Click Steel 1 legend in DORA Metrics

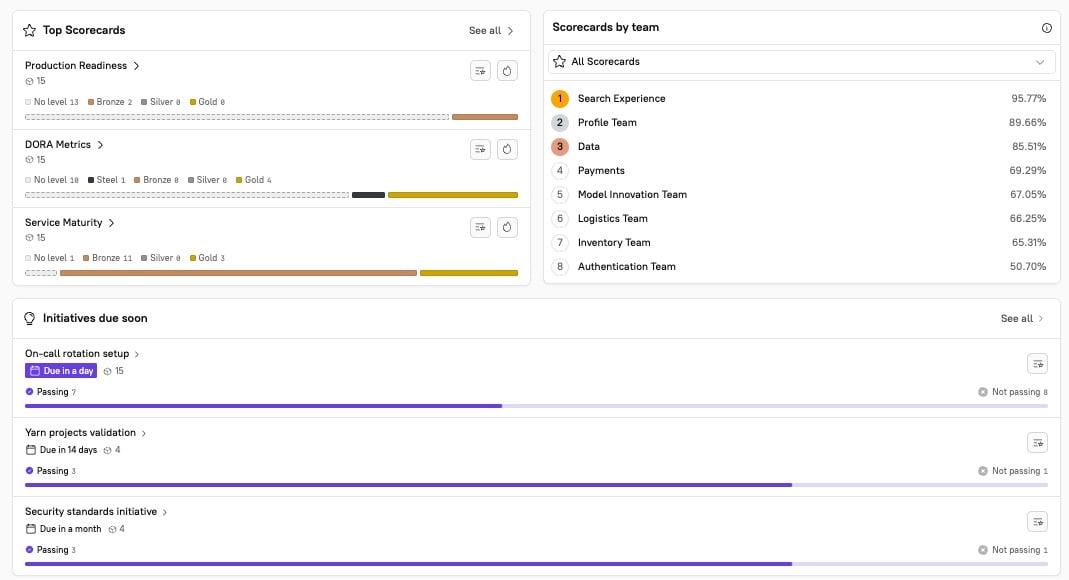coord(106,180)
